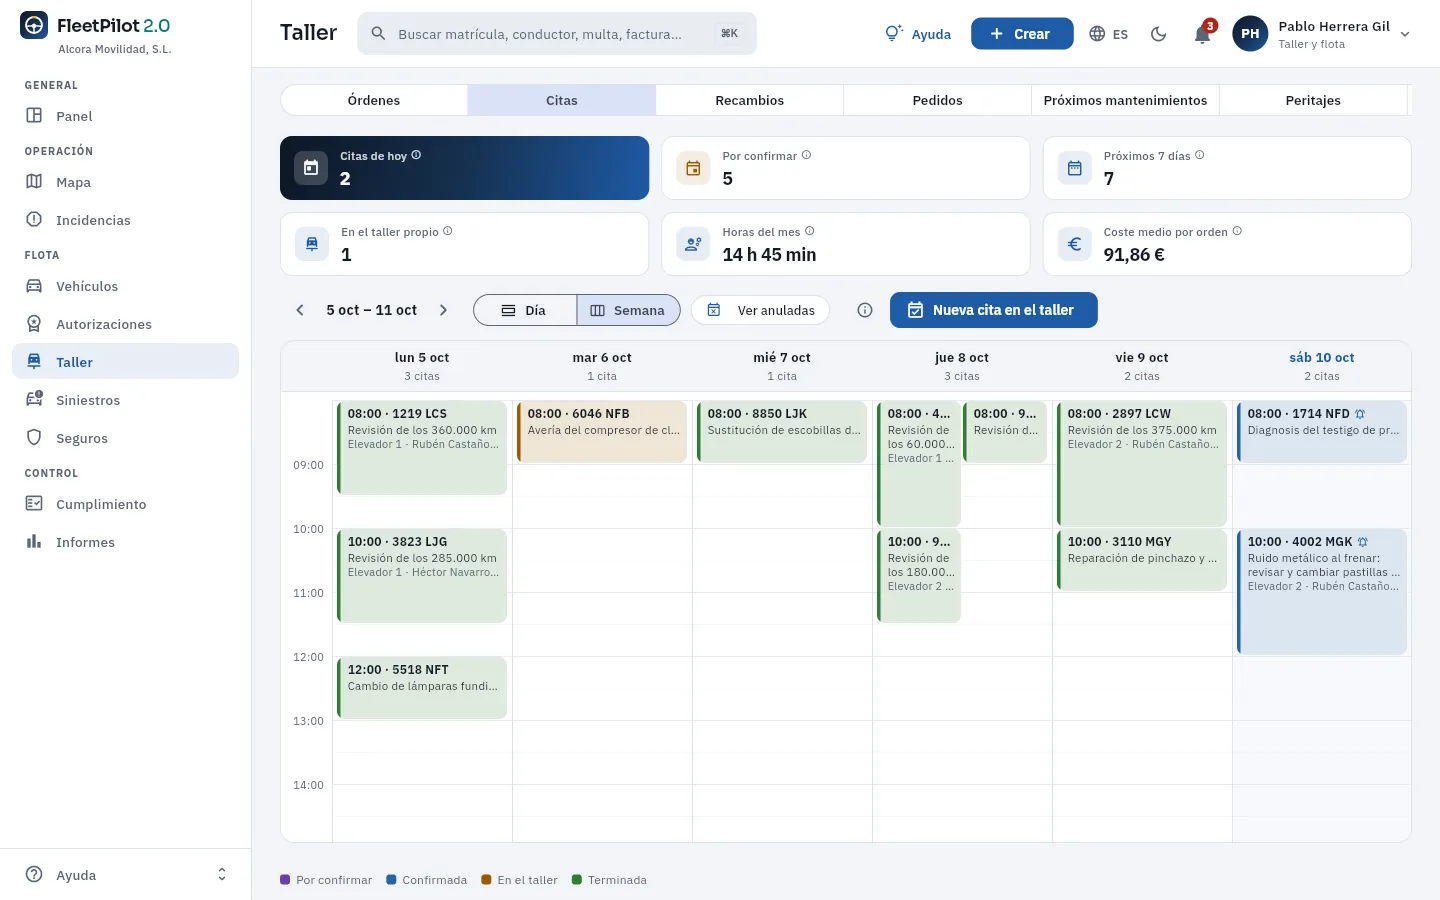Open appointment 12:00 · 5518 NFT
The image size is (1440, 900).
pyautogui.click(x=422, y=688)
